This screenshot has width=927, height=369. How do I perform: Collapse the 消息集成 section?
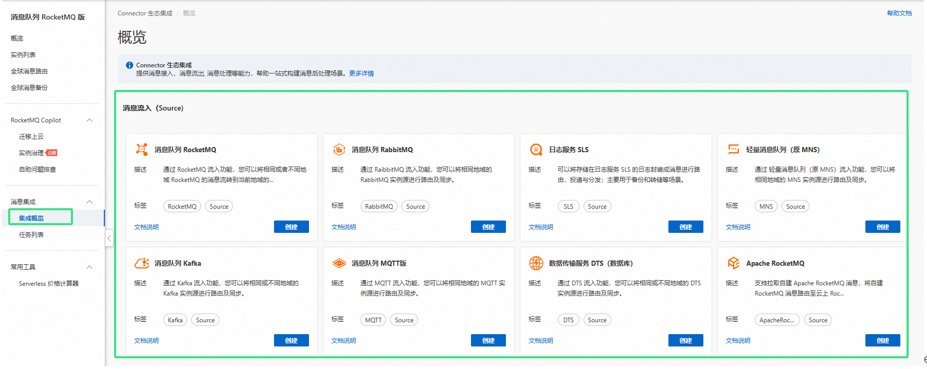[x=89, y=202]
